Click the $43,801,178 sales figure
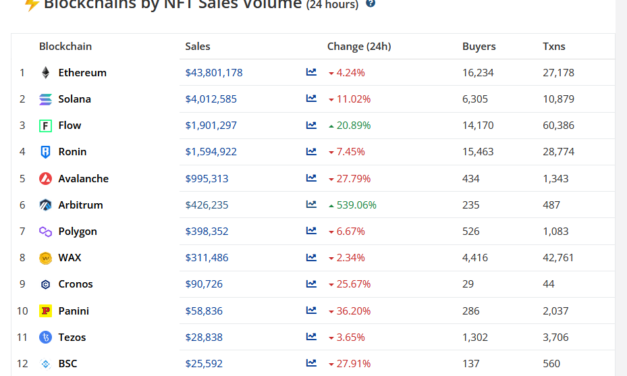The width and height of the screenshot is (627, 376). (214, 72)
